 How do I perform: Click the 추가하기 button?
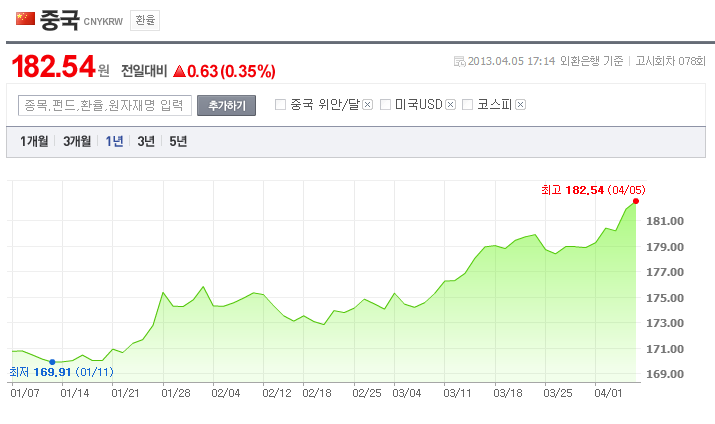(226, 105)
